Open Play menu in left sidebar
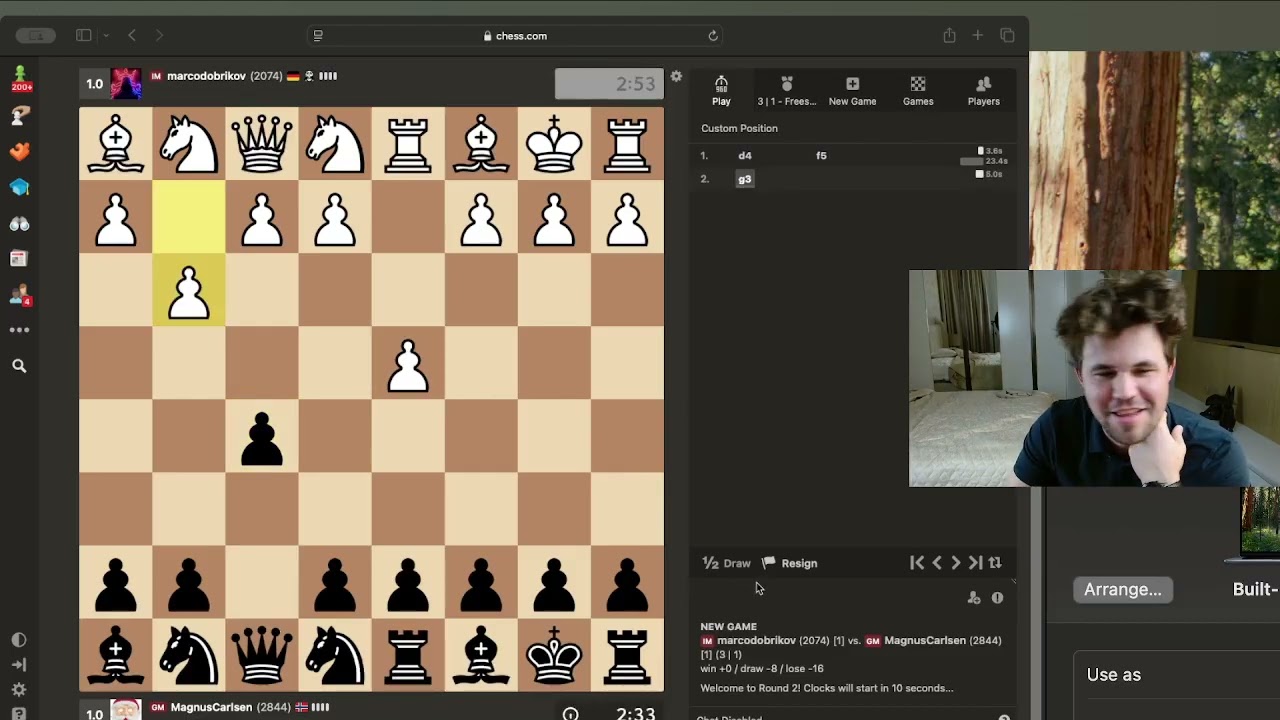The height and width of the screenshot is (720, 1280). tap(19, 116)
